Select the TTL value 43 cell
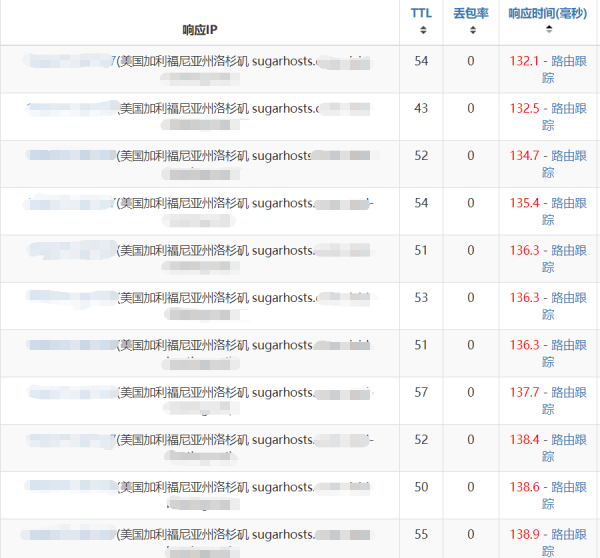Screen dimensions: 600x558 [421, 108]
